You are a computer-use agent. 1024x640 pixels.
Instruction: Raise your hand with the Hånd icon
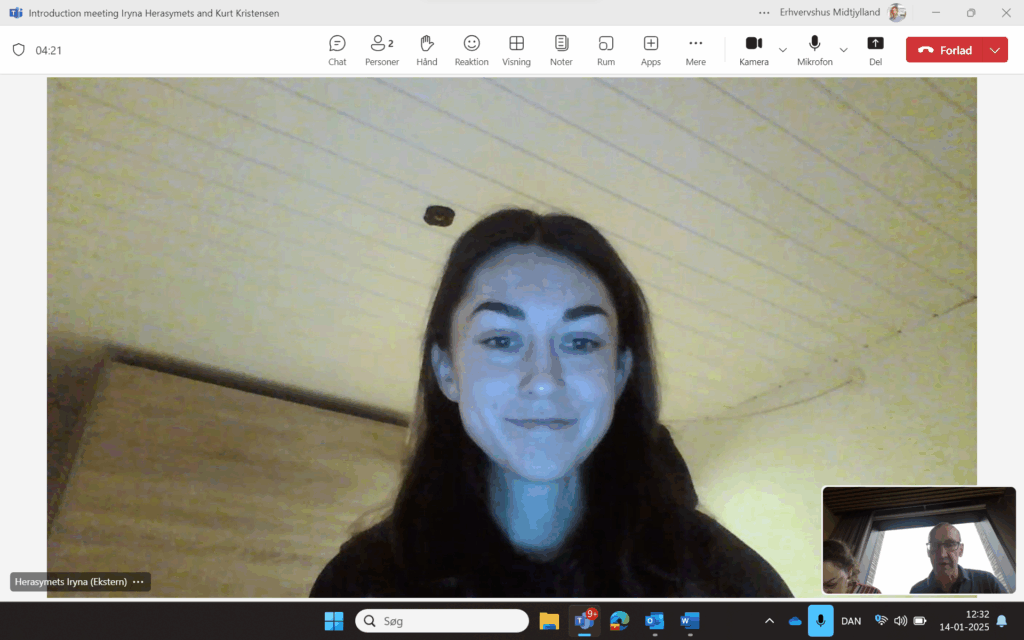pos(426,48)
